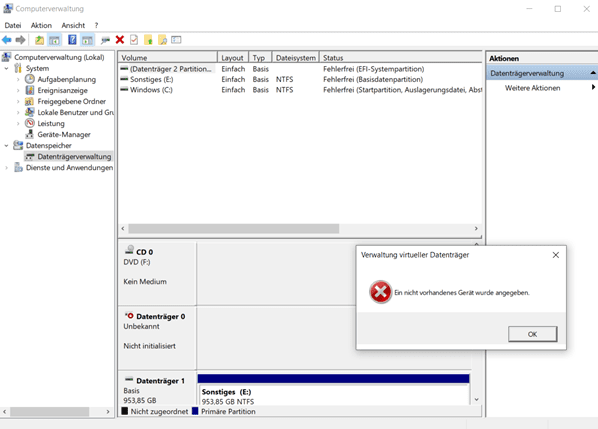598x429 pixels.
Task: Click the Computerverwaltung title bar app icon
Action: click(x=8, y=8)
